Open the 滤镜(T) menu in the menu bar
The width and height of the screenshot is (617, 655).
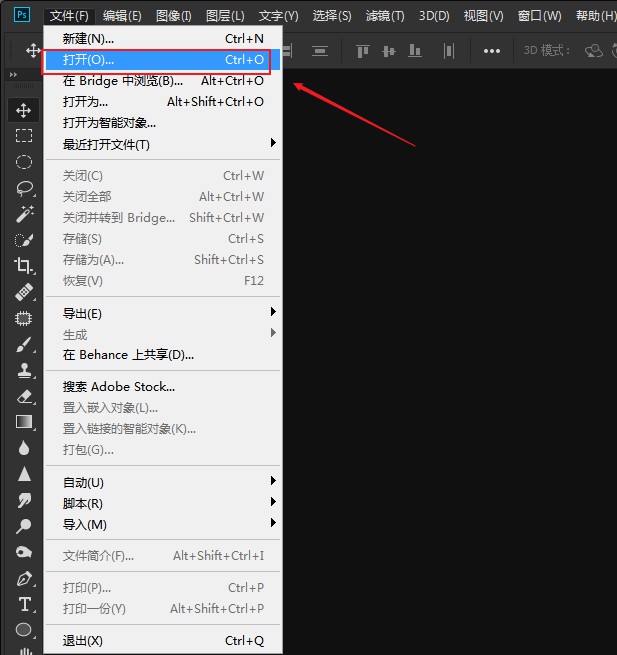point(385,16)
